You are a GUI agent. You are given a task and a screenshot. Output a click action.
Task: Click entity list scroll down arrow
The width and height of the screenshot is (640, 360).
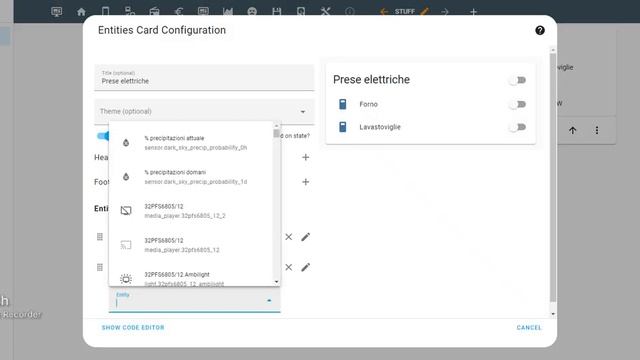tap(276, 282)
